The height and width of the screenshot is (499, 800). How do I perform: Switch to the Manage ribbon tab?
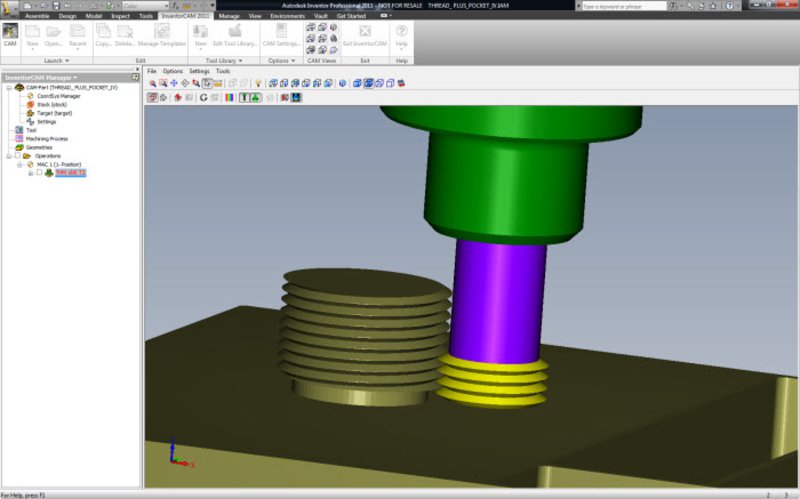229,16
